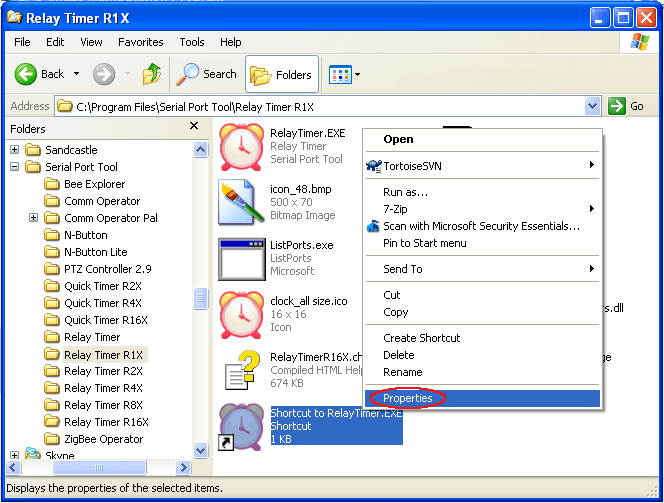The height and width of the screenshot is (503, 664).
Task: Choose Create Shortcut in context menu
Action: click(x=483, y=338)
